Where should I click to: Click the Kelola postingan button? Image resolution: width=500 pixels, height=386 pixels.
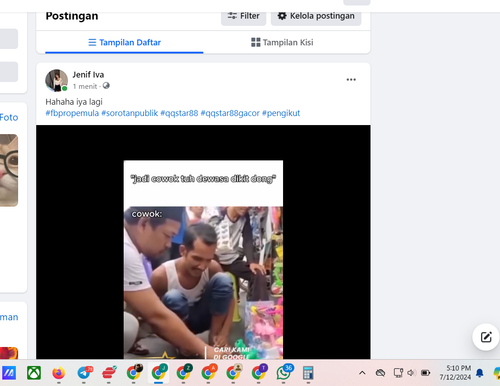coord(316,16)
